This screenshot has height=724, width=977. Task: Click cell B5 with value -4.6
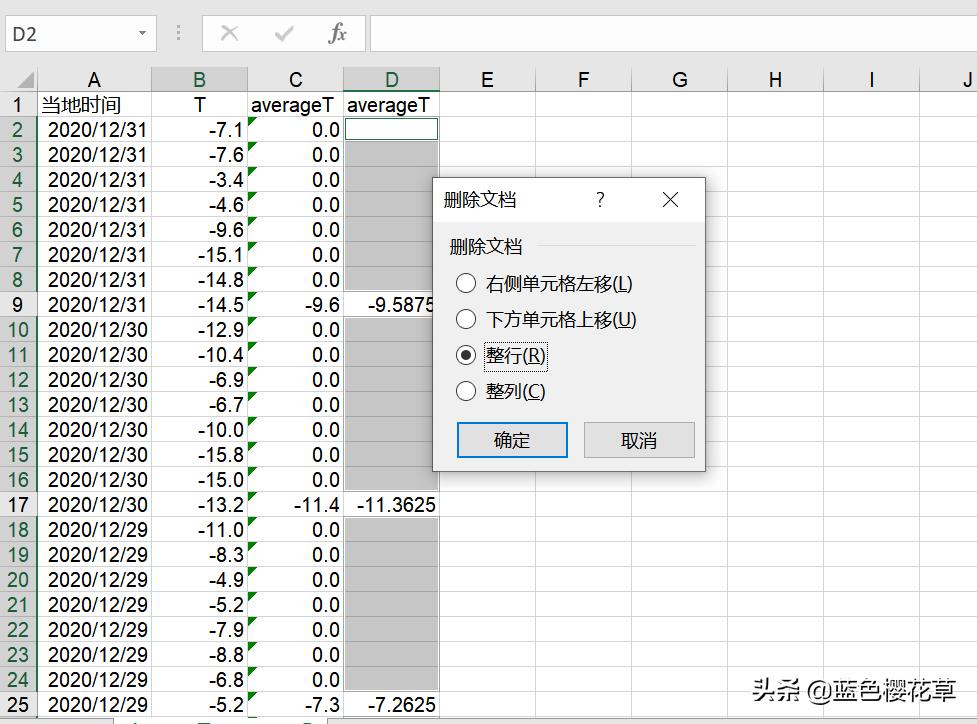(199, 205)
